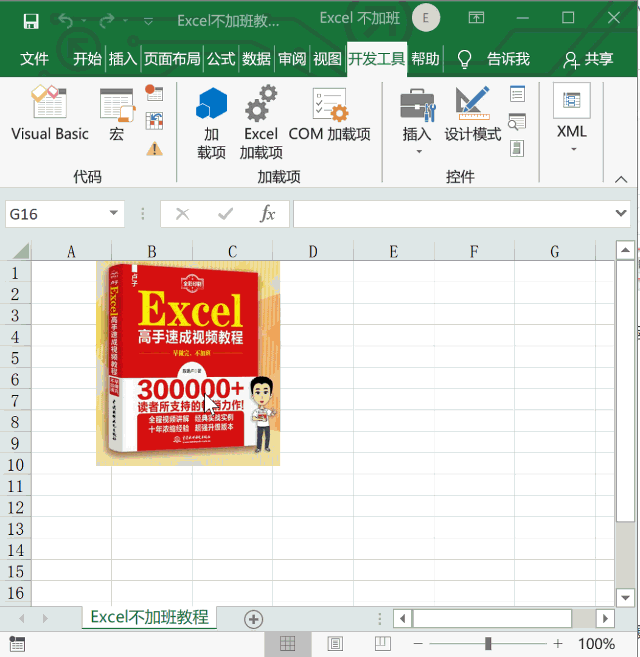
Task: Switch to Page Break Preview
Action: point(383,644)
